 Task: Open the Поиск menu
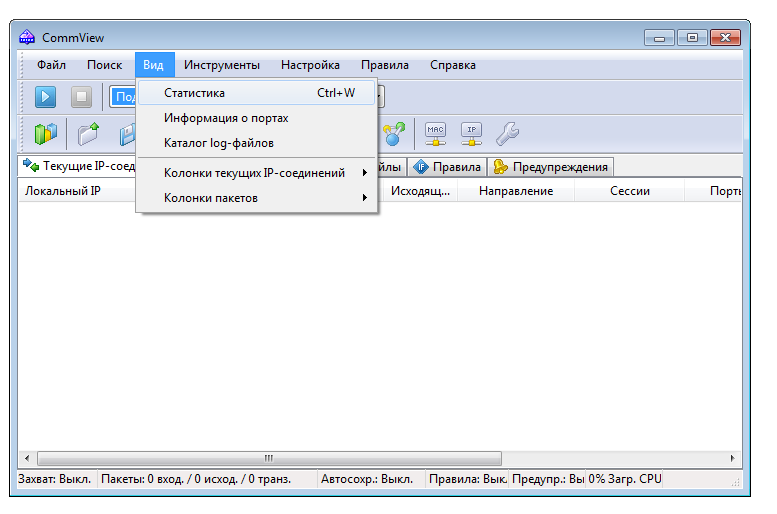tap(104, 65)
